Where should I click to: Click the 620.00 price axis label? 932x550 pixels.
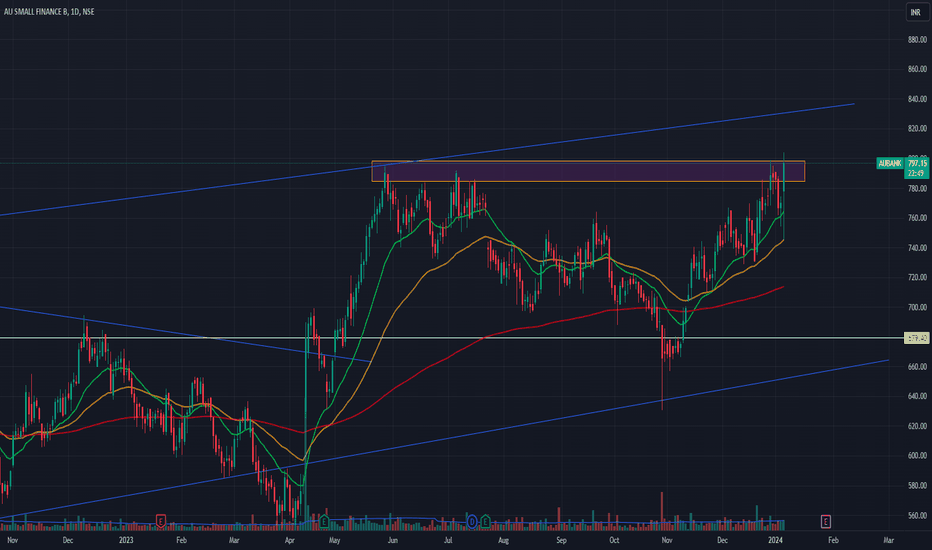[917, 426]
